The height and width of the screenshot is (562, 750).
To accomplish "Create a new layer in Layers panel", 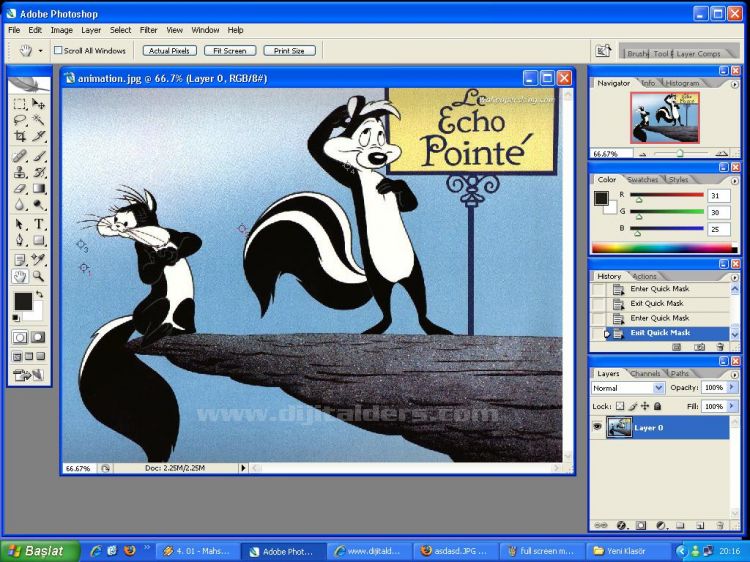I will pos(700,525).
